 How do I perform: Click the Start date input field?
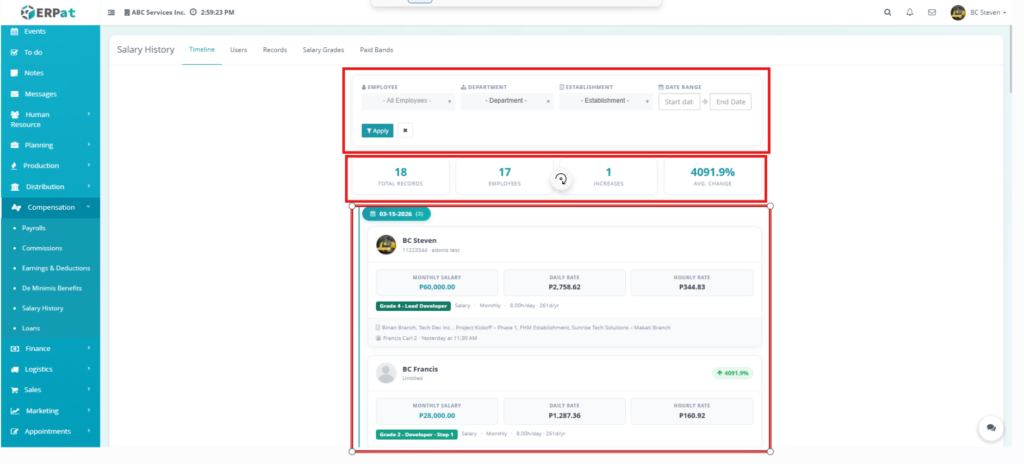[x=679, y=102]
